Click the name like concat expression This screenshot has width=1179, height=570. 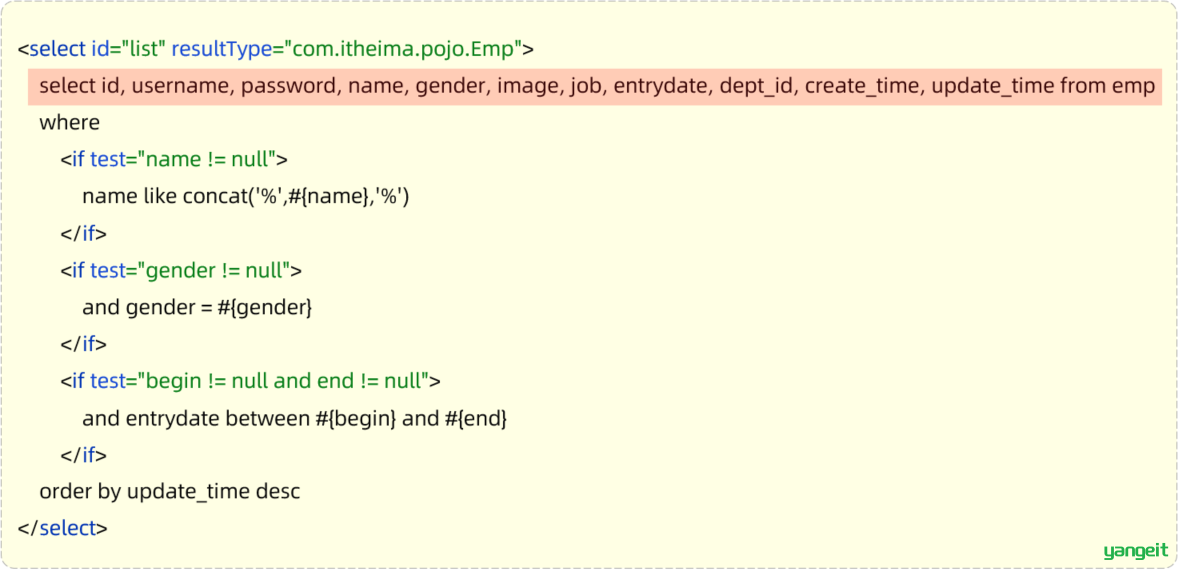tap(245, 197)
